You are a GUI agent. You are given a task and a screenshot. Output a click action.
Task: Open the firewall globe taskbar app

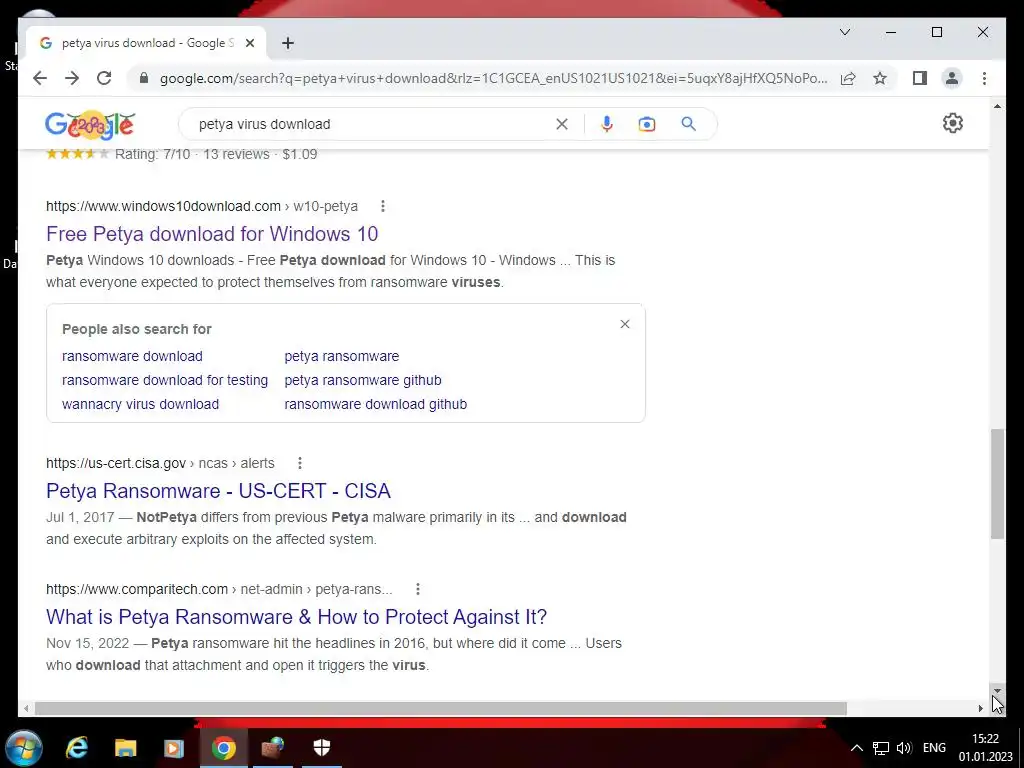pos(273,748)
